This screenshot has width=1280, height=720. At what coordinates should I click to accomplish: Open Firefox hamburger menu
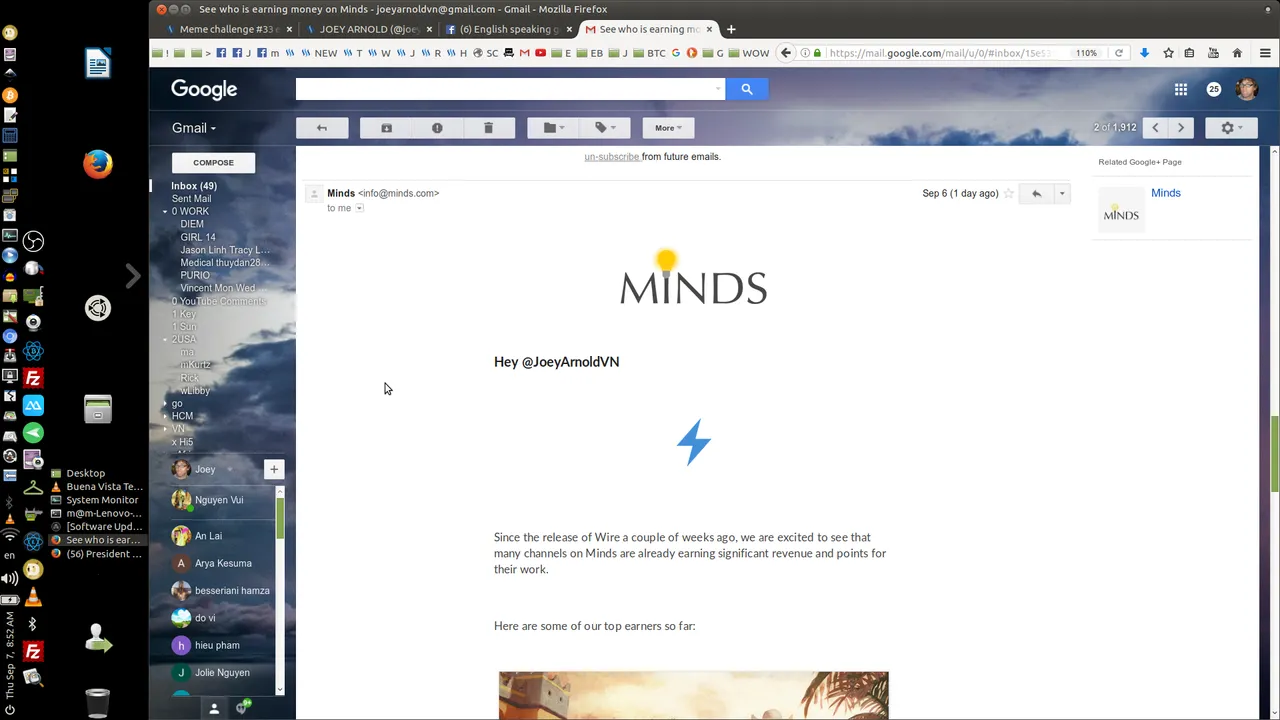1265,53
